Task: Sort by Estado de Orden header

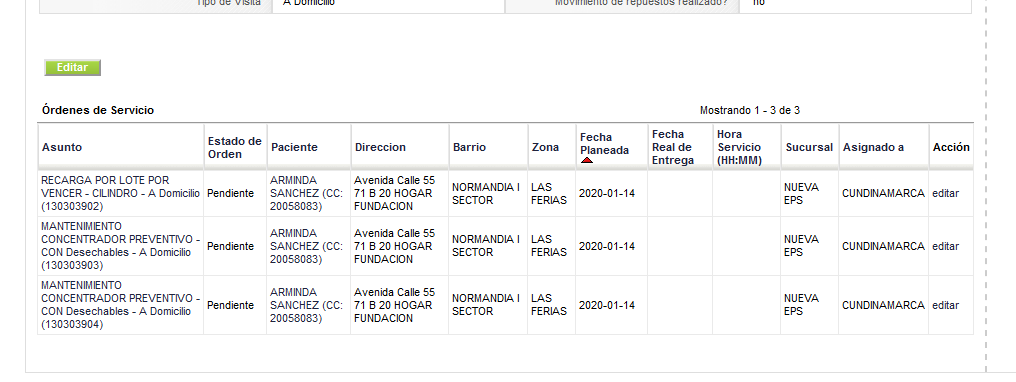Action: [x=235, y=148]
